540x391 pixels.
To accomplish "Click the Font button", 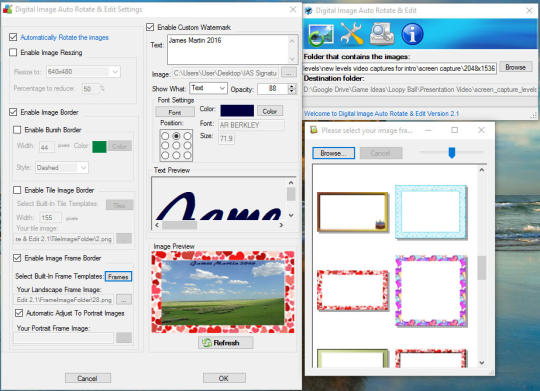I will tap(175, 112).
